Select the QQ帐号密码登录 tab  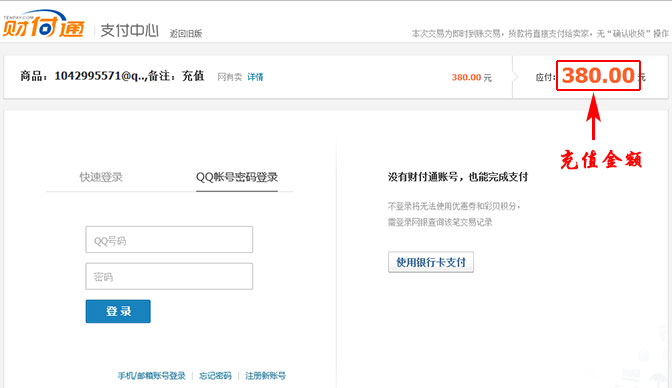point(237,177)
